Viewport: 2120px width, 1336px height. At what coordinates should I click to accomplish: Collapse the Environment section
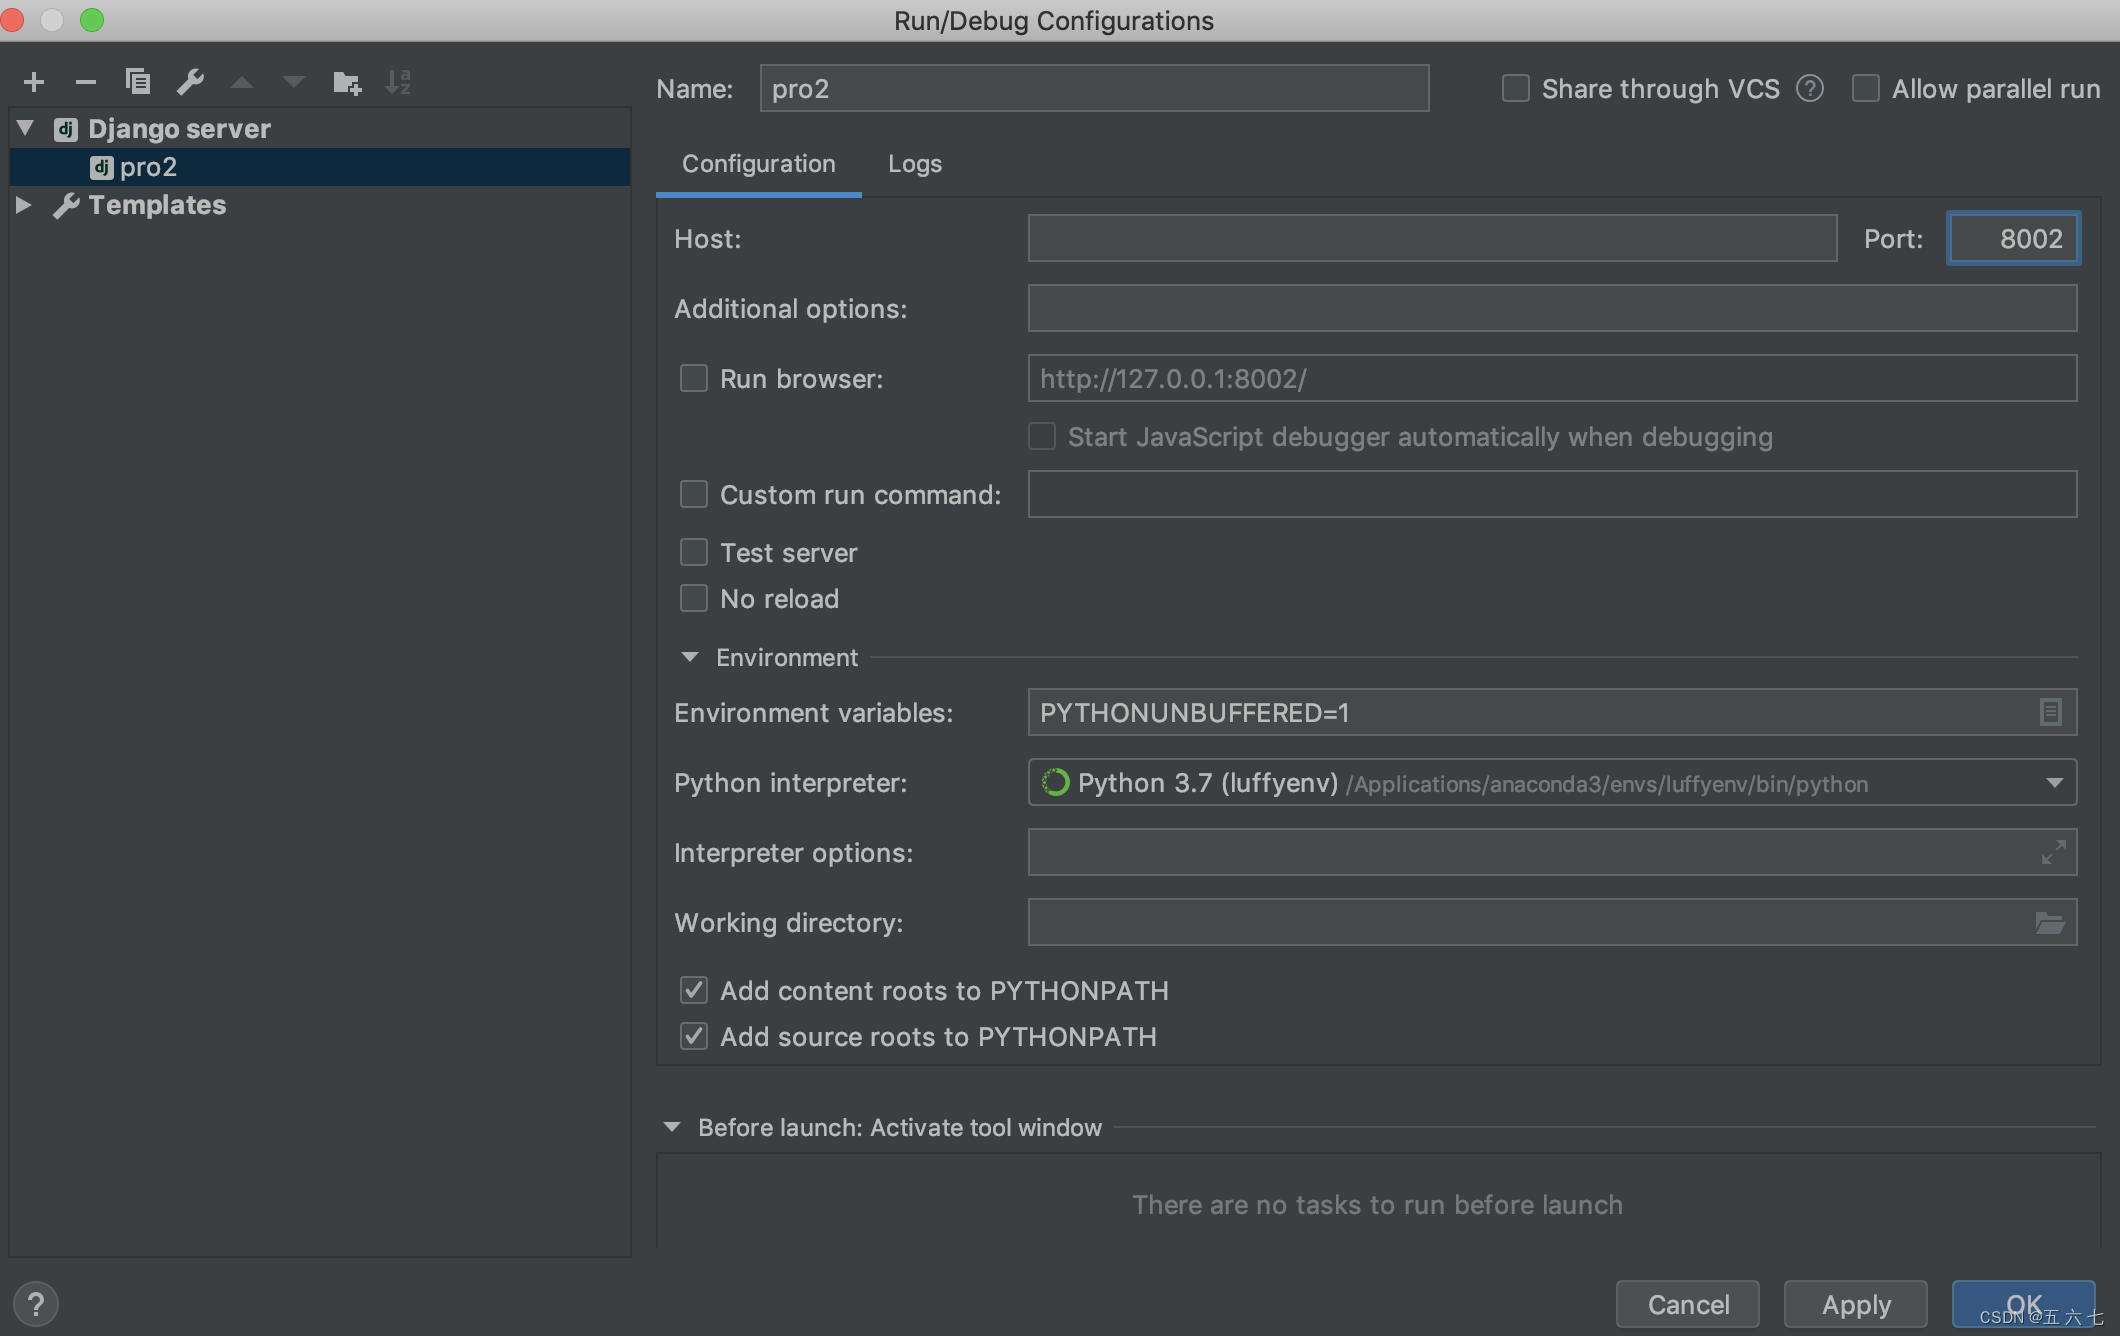tap(690, 657)
